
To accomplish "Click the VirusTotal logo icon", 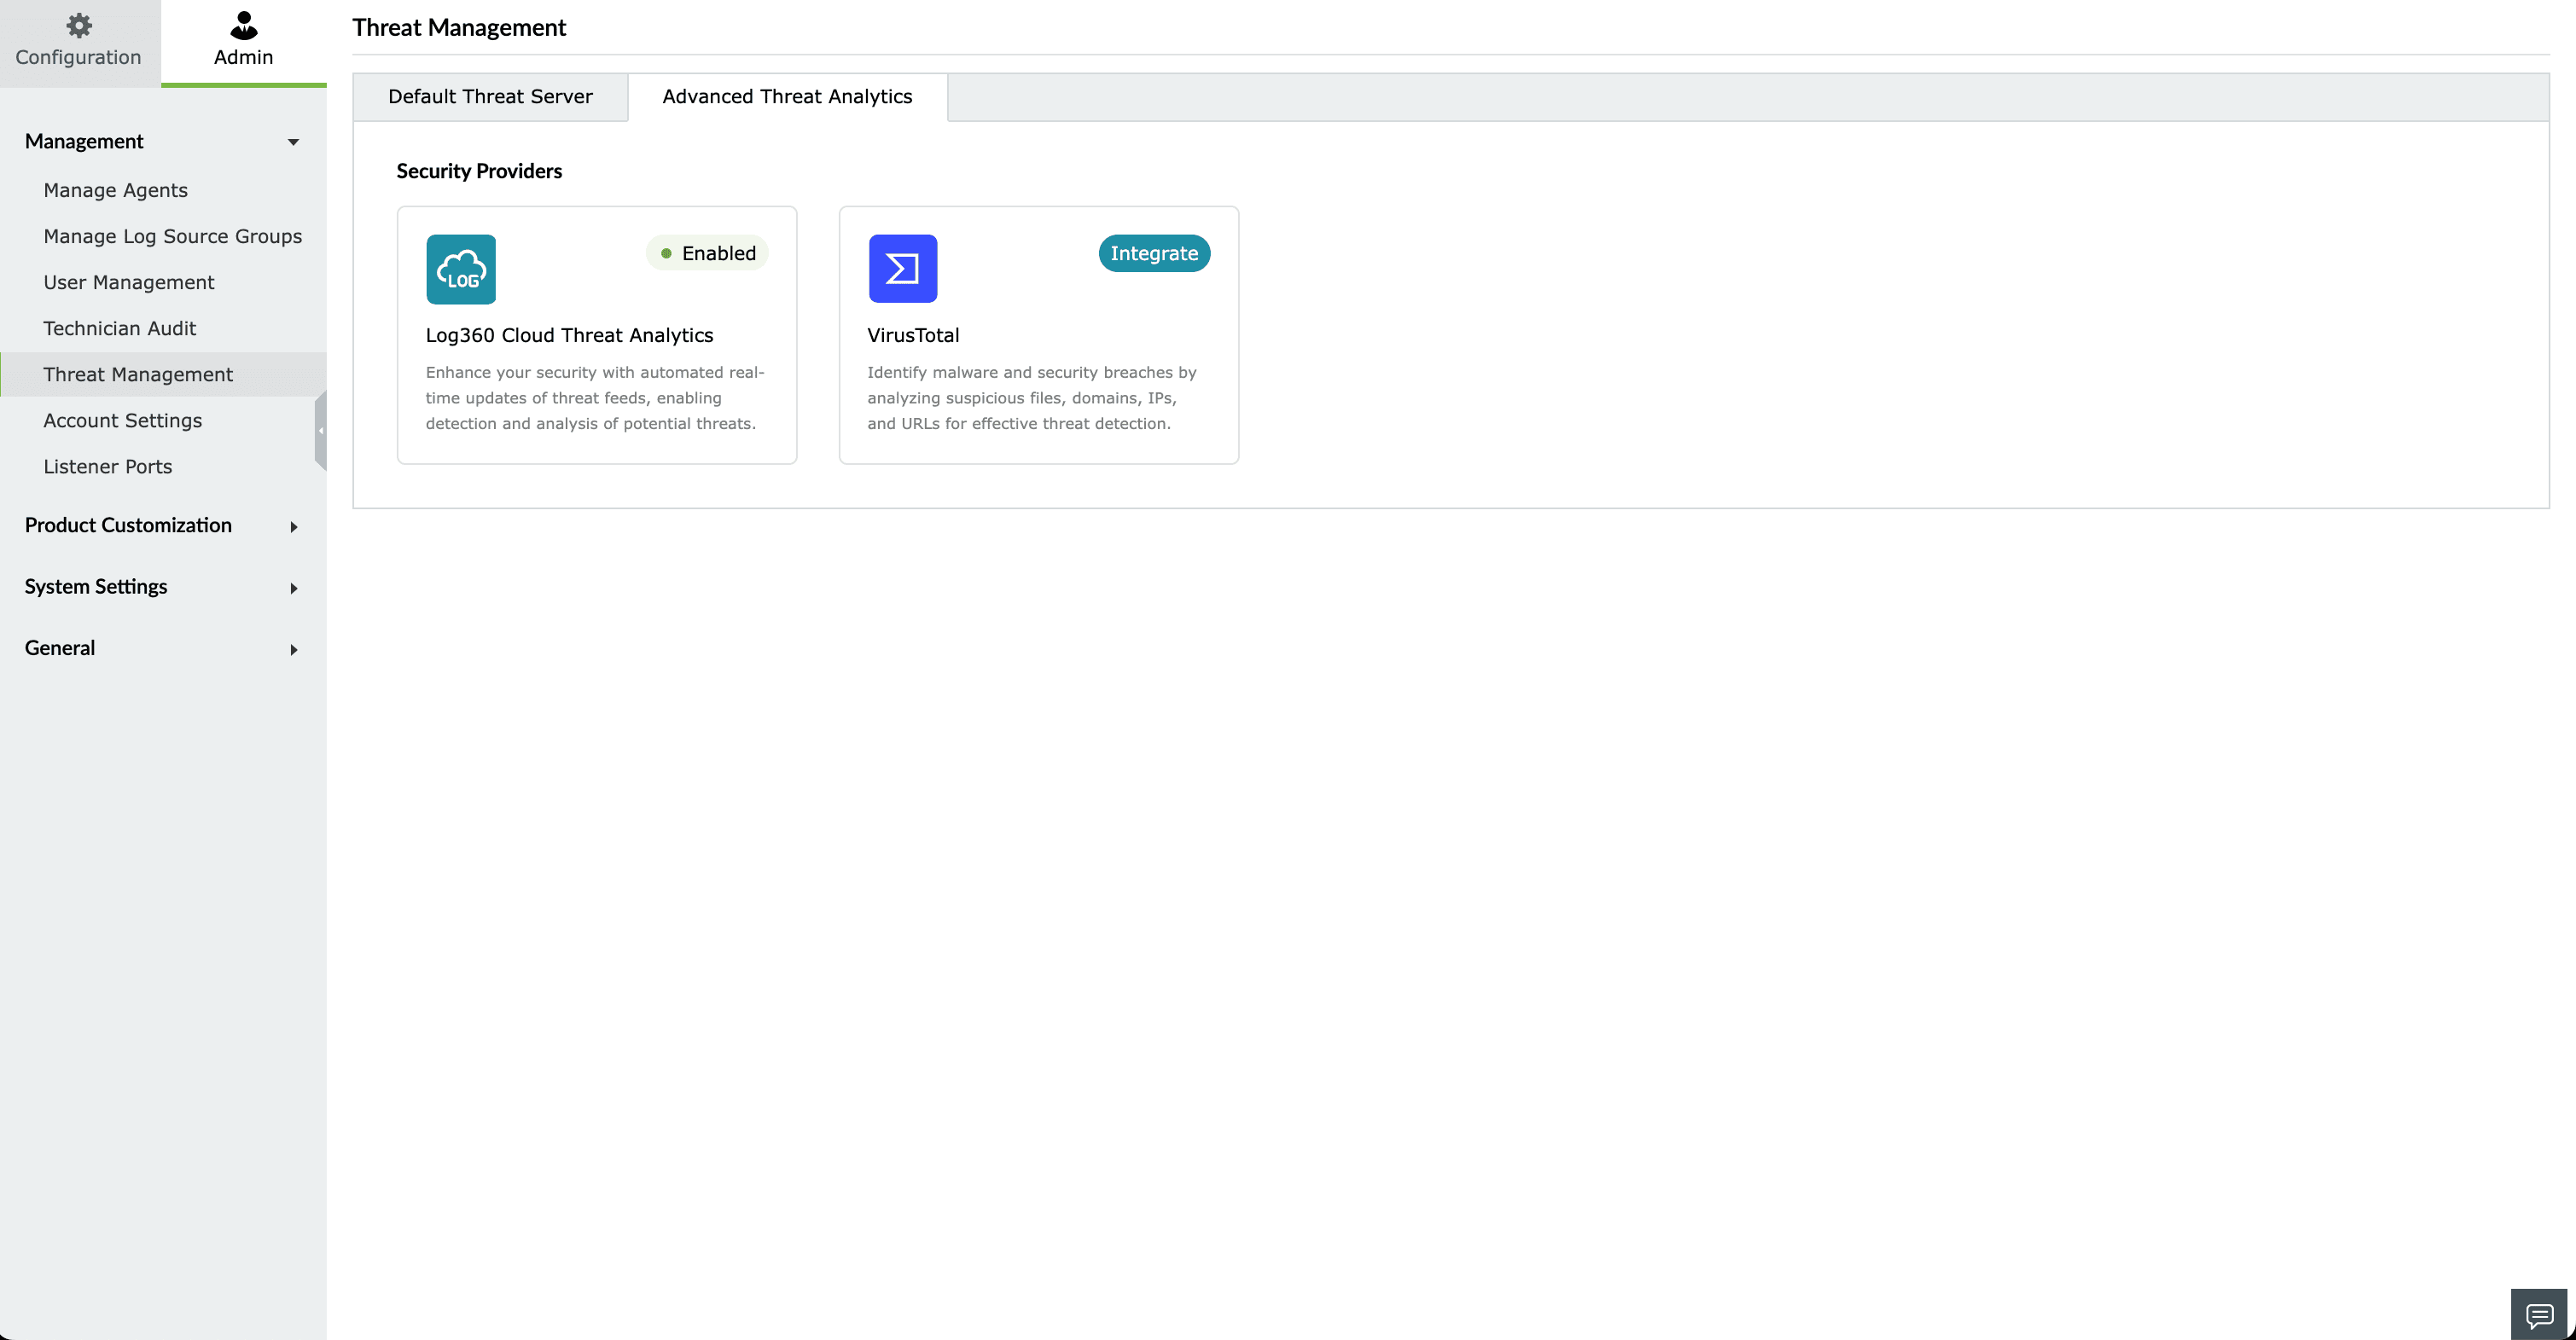I will coord(902,269).
